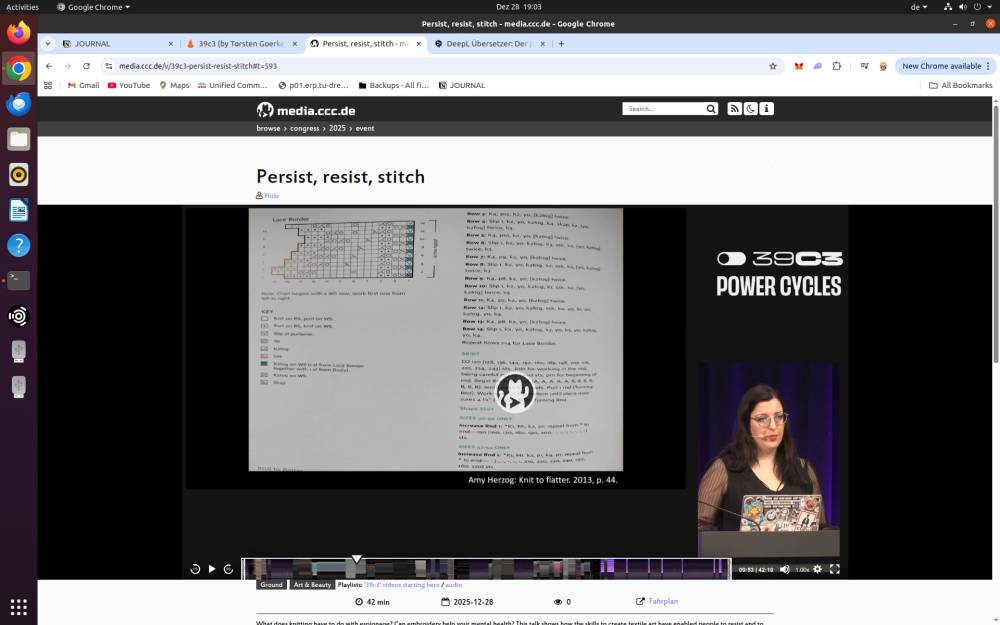The image size is (1000, 625).
Task: Open playback speed 1.00x menu
Action: pos(801,569)
